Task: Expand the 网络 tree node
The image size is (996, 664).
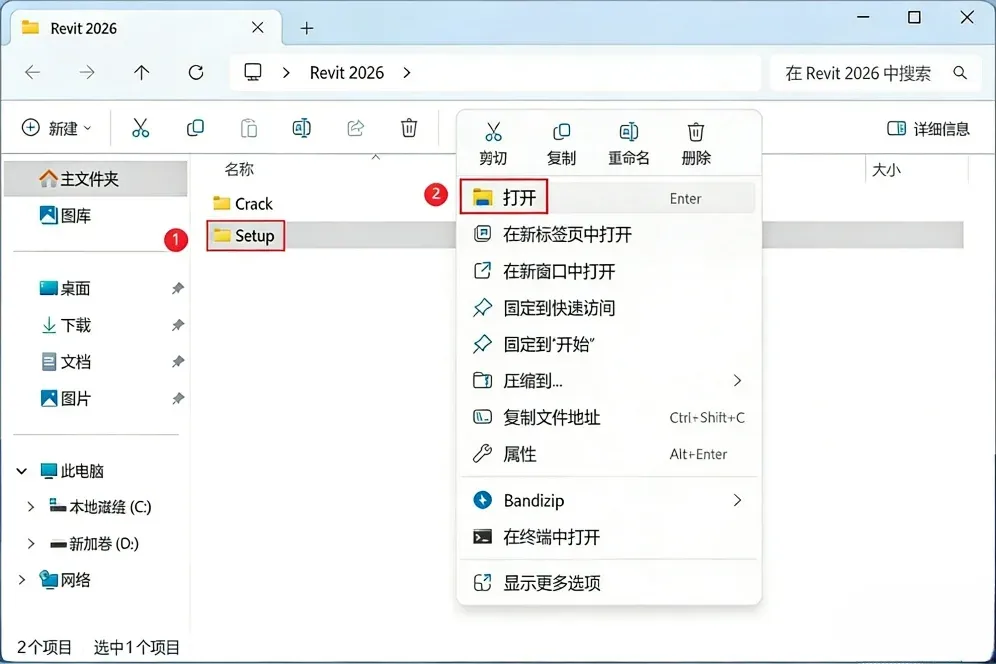Action: (22, 580)
